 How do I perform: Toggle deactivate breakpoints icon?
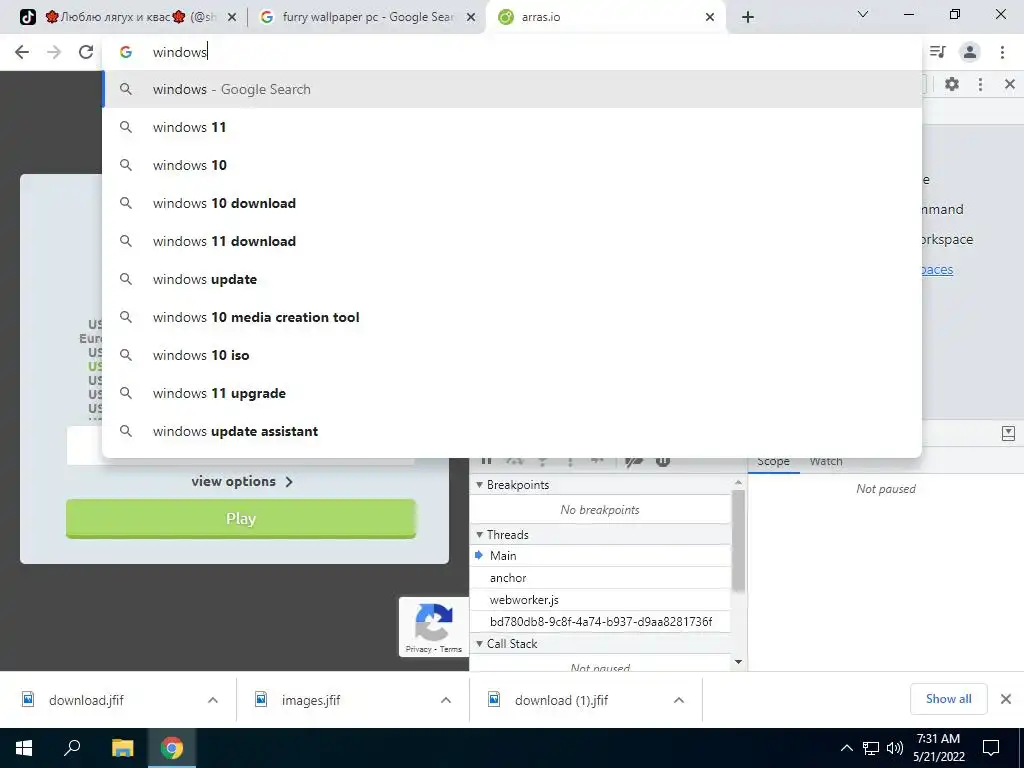pos(633,460)
